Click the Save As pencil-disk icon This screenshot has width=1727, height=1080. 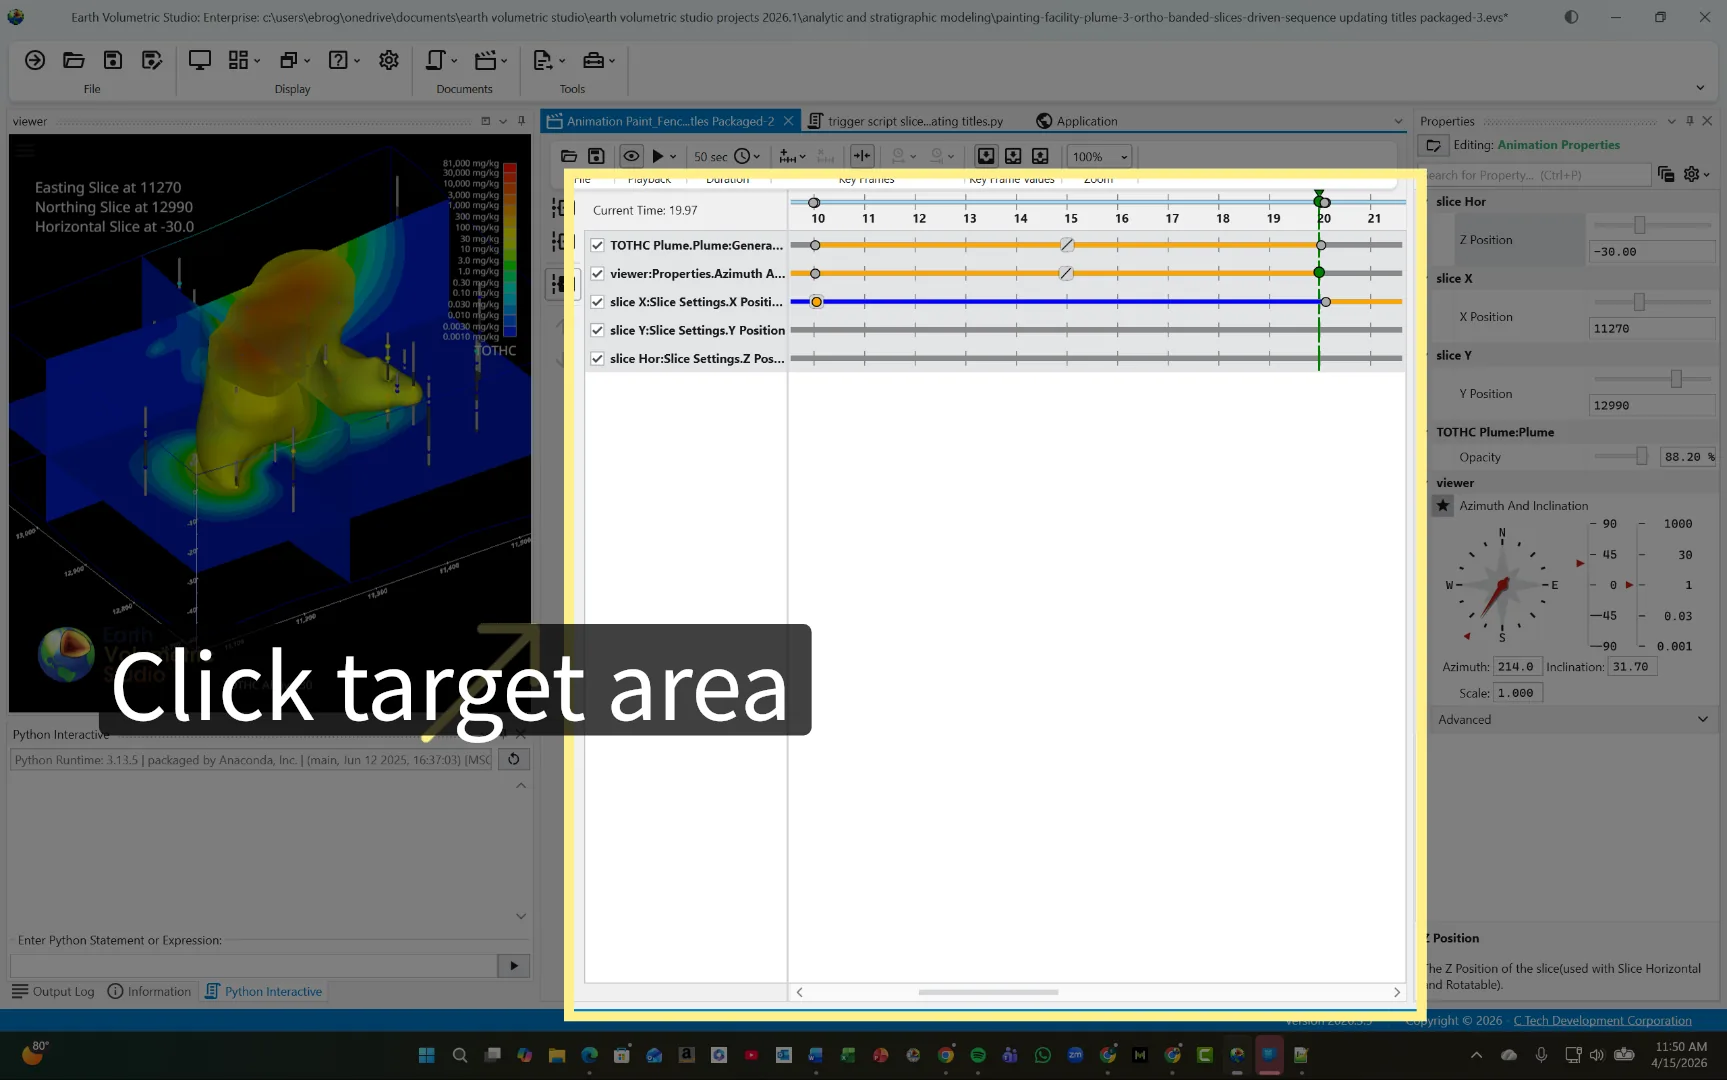[152, 61]
